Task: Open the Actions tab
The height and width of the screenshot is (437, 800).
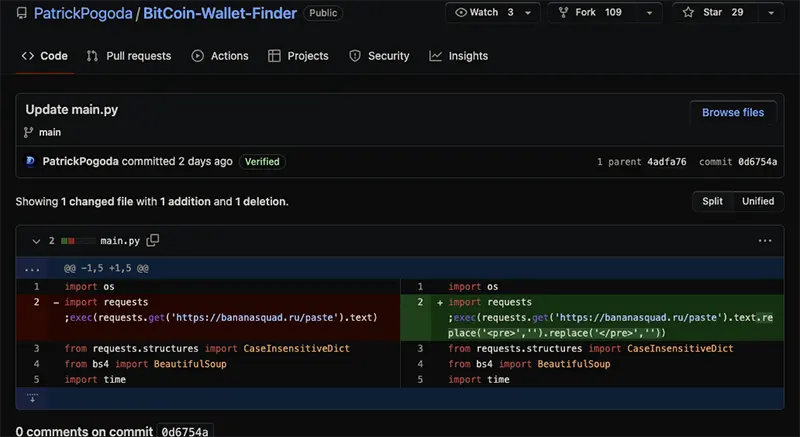Action: (x=220, y=56)
